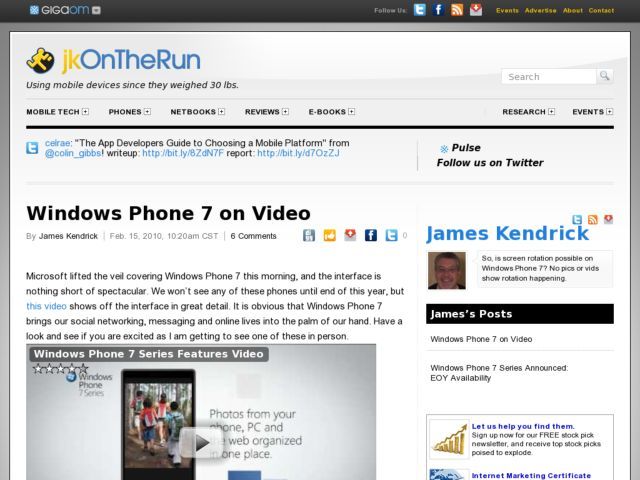Click the Twitter icon above James Kendrick's name
Screen dimensions: 640x480
[x=577, y=220]
